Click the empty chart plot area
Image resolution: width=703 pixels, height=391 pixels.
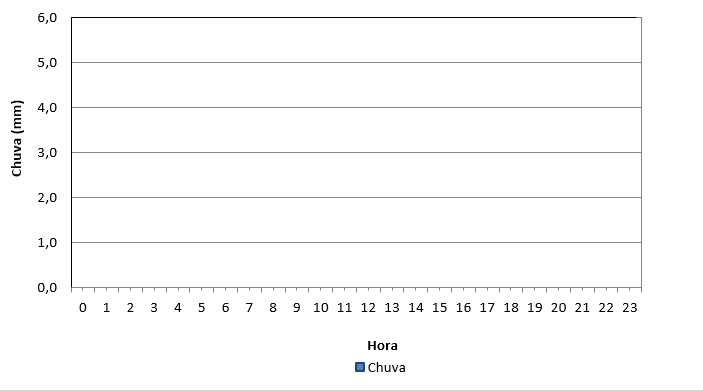(x=356, y=152)
